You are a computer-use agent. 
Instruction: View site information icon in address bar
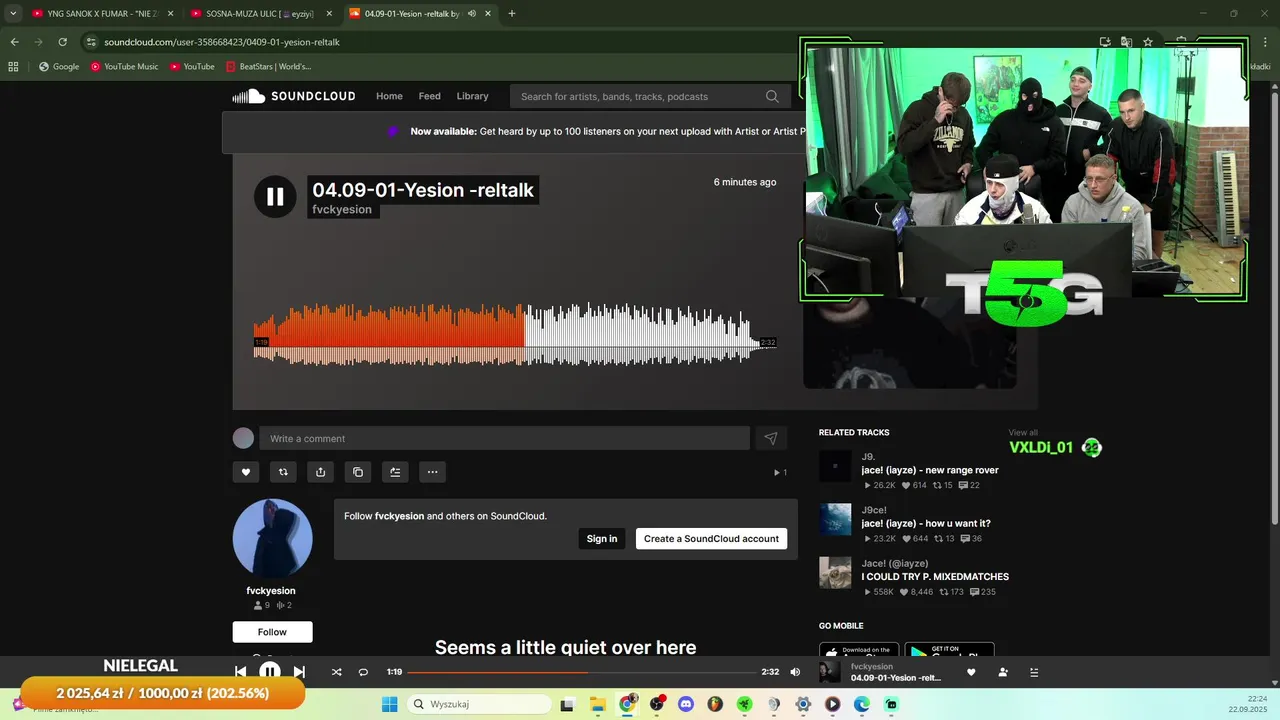pyautogui.click(x=91, y=42)
